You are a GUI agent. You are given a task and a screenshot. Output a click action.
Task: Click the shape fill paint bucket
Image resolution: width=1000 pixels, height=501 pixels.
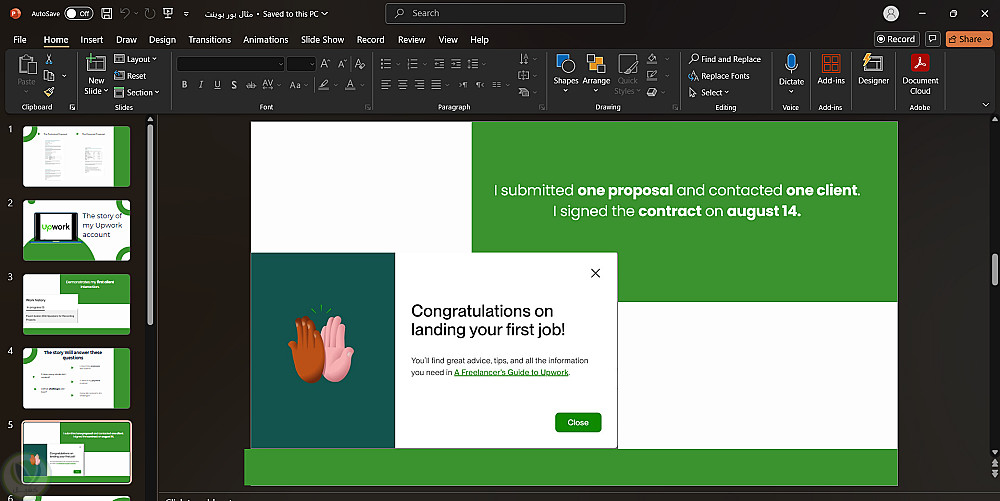point(652,59)
